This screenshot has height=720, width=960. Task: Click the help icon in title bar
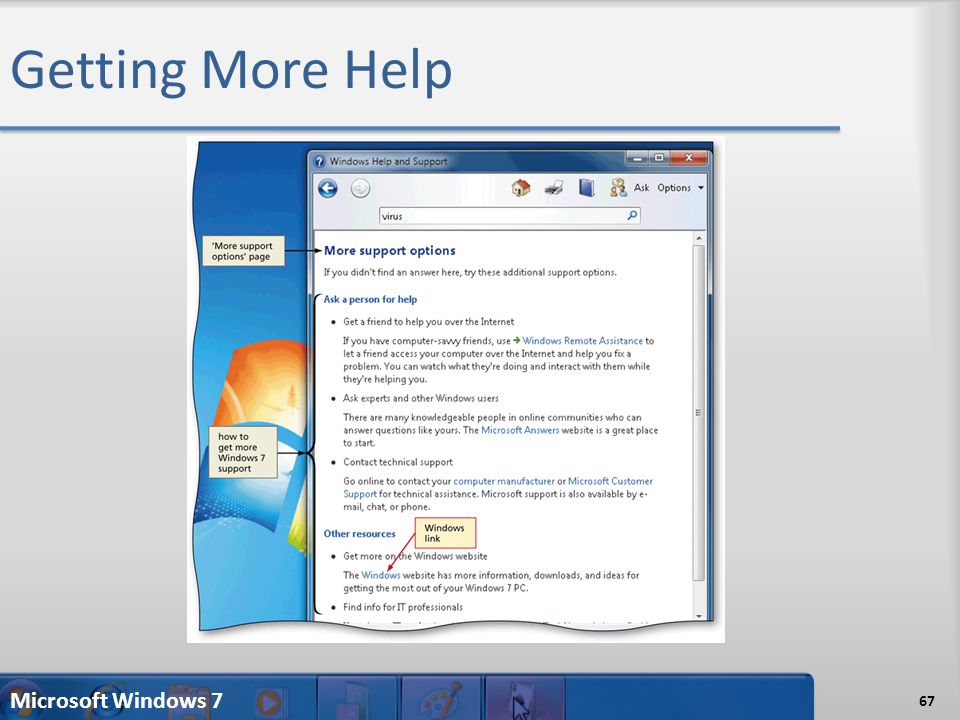pyautogui.click(x=319, y=162)
